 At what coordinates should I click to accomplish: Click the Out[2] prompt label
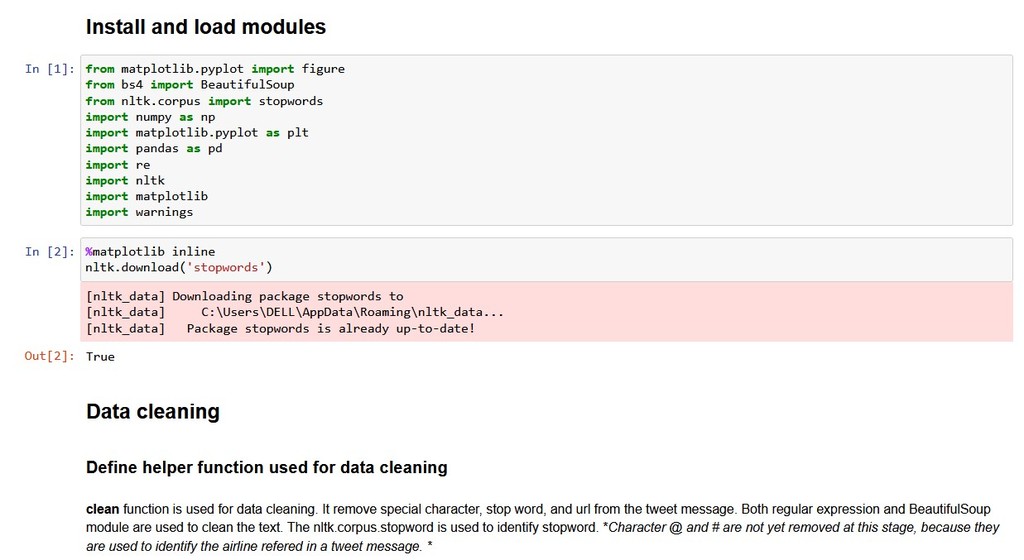50,356
